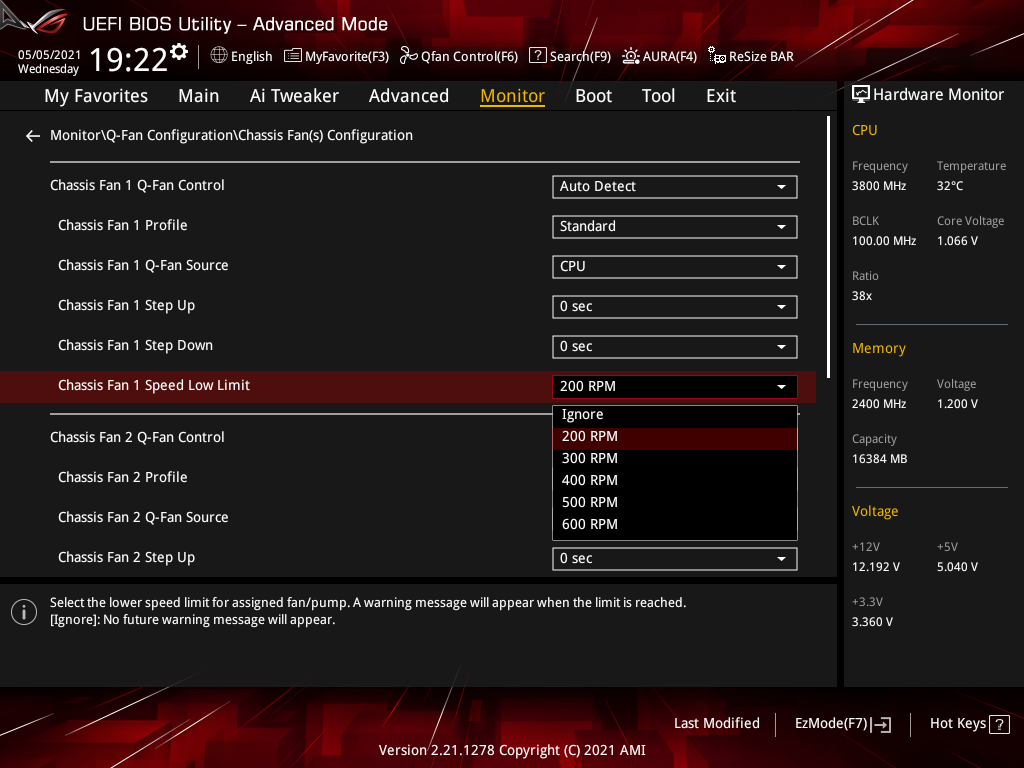This screenshot has width=1024, height=768.
Task: Select Chassis Fan 2 Step Up label
Action: [x=127, y=558]
